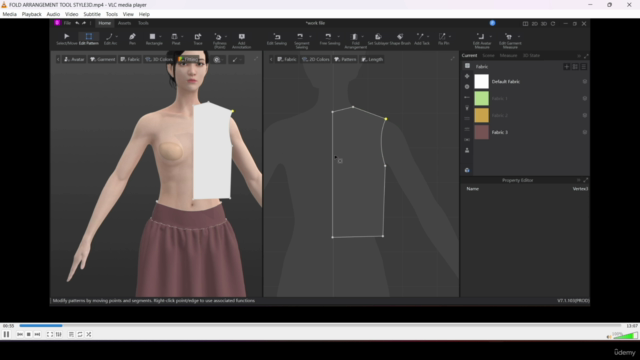Image resolution: width=640 pixels, height=360 pixels.
Task: Pick the Rectangle pattern tool
Action: point(153,39)
